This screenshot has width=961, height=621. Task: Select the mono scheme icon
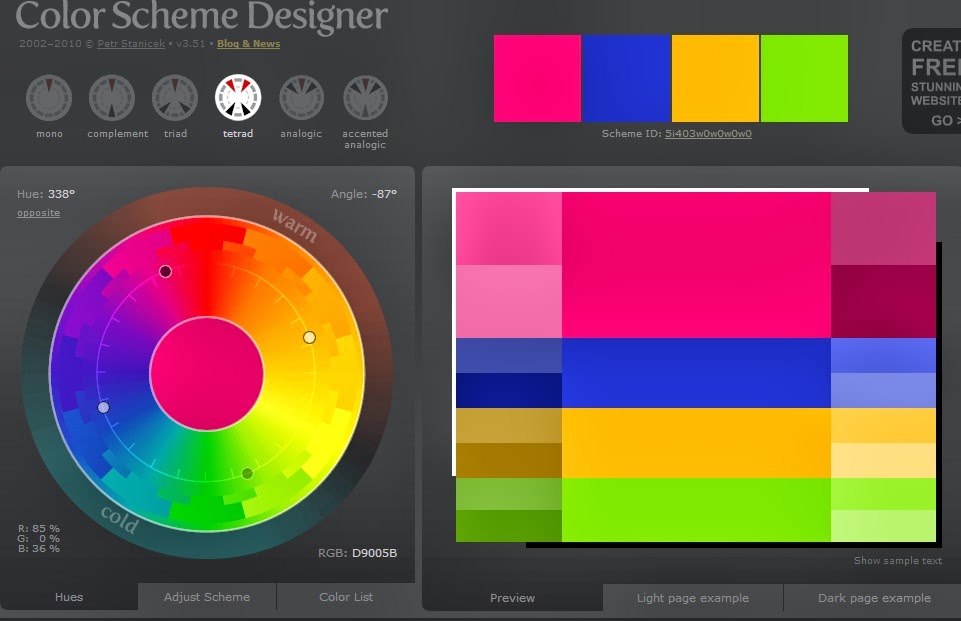[48, 97]
